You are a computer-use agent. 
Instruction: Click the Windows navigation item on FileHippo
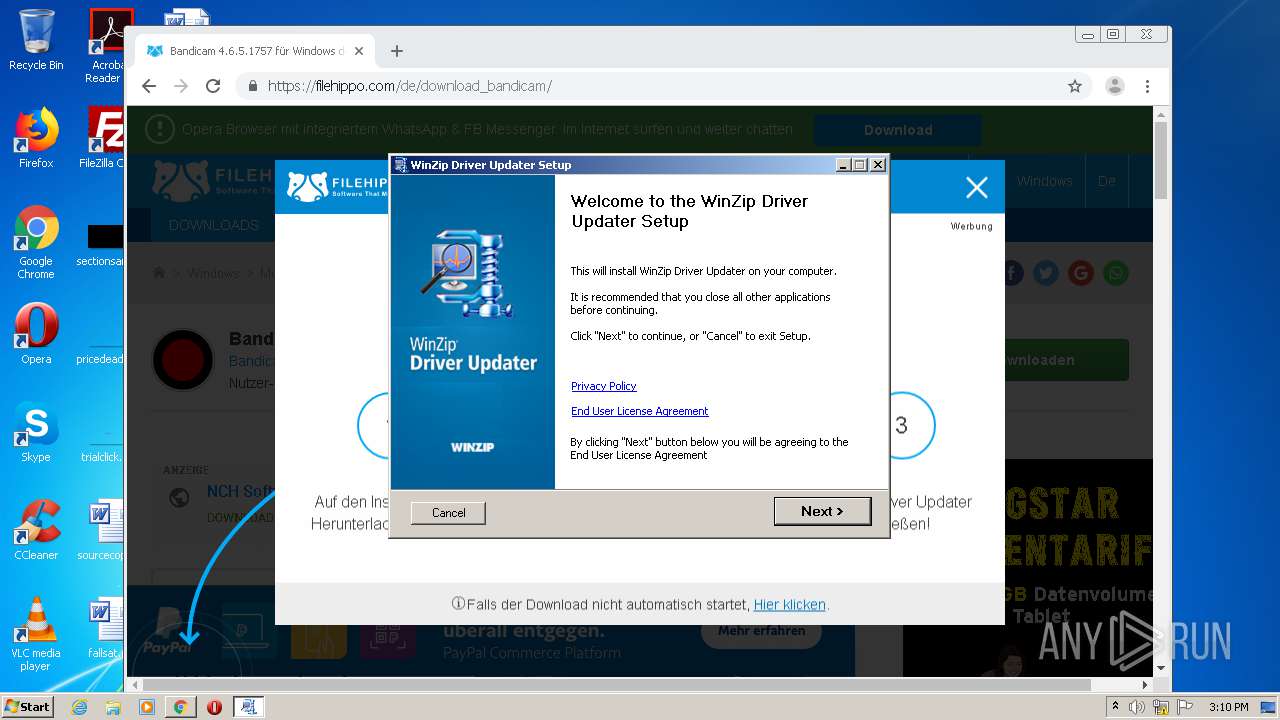[x=1044, y=181]
